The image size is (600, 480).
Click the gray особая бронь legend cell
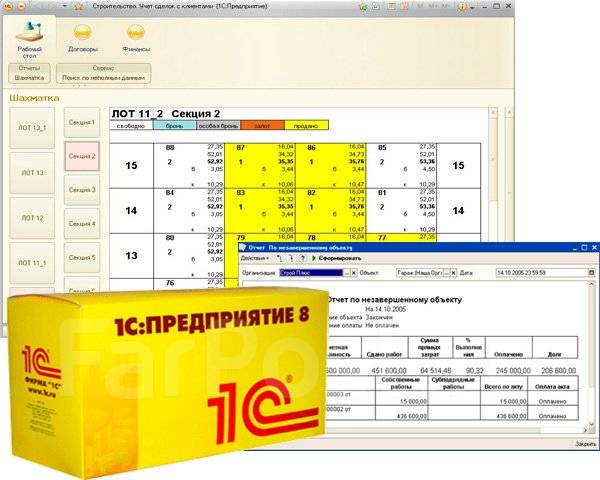(x=218, y=126)
